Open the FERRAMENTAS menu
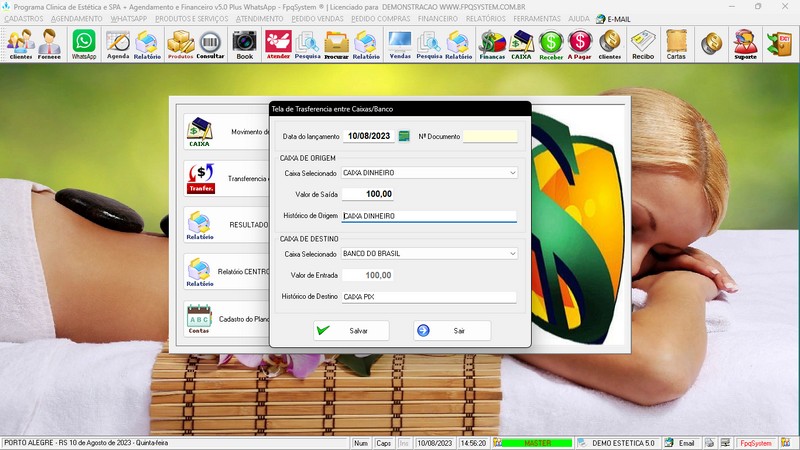800x450 pixels. click(537, 19)
